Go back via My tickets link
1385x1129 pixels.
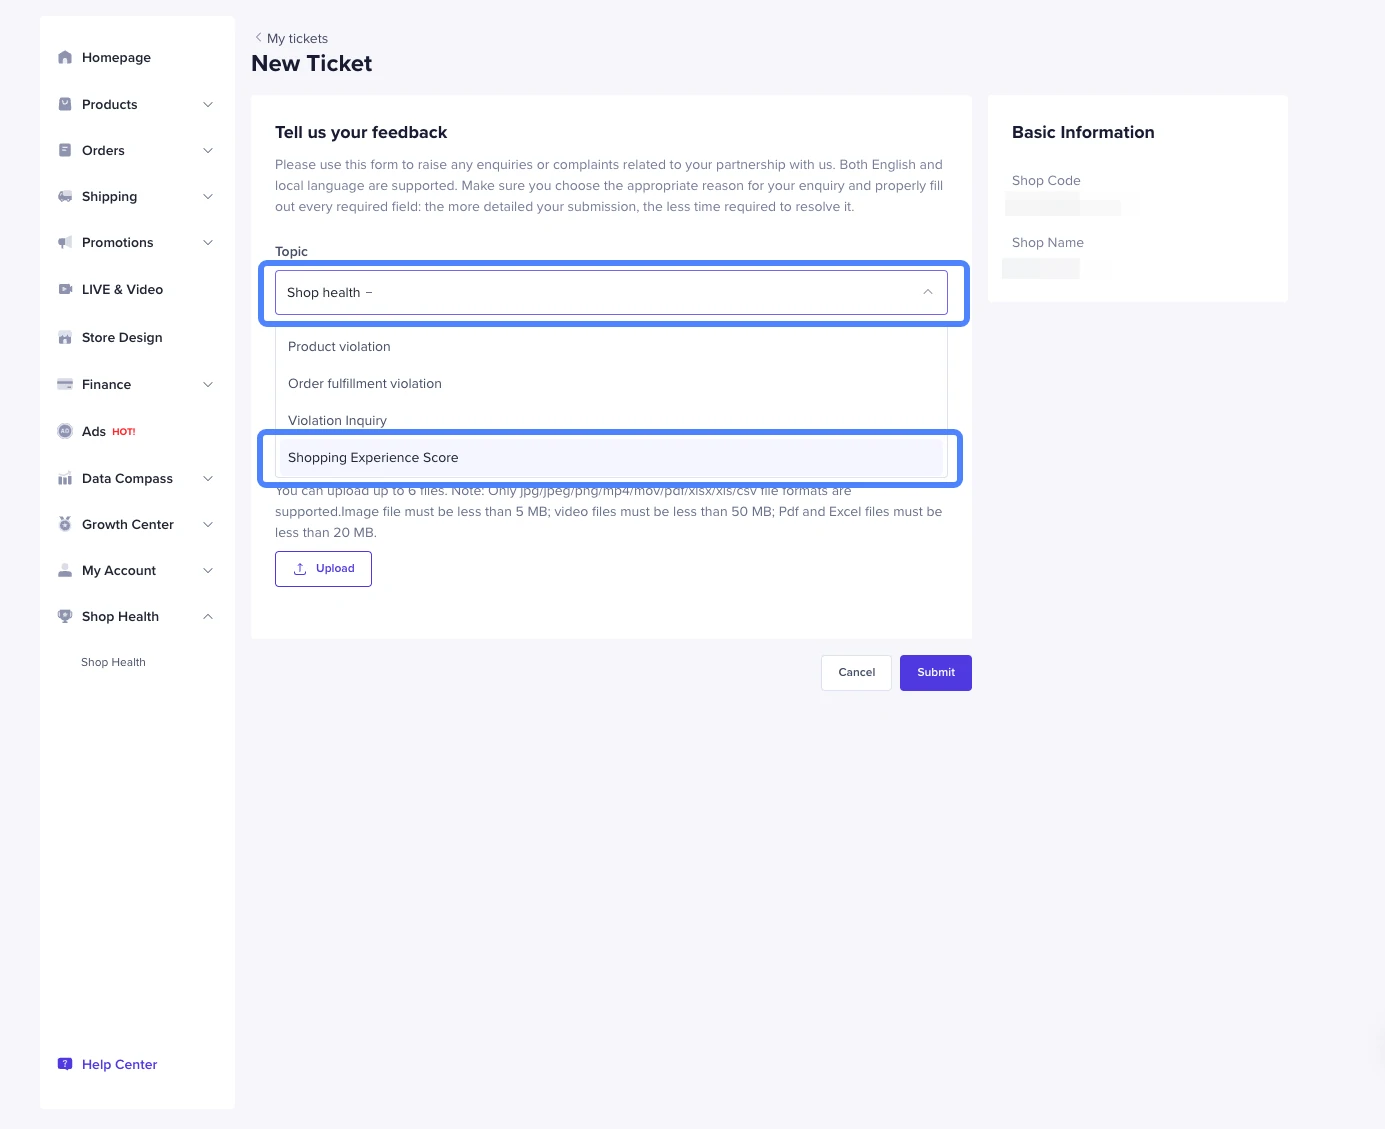pos(296,39)
